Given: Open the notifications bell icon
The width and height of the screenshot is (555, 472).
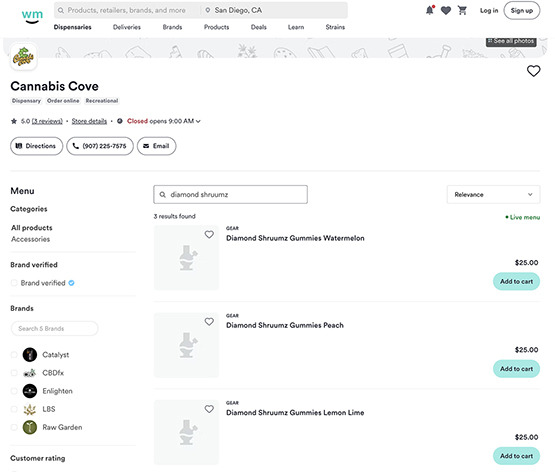Looking at the screenshot, I should (x=429, y=10).
